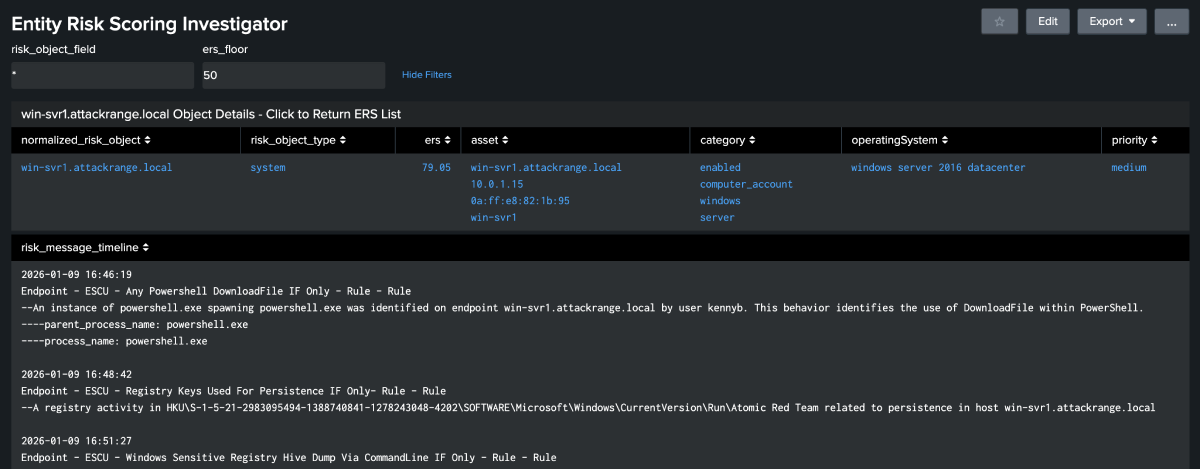Click the 79.05 ers score value
1200x469 pixels.
pos(436,168)
